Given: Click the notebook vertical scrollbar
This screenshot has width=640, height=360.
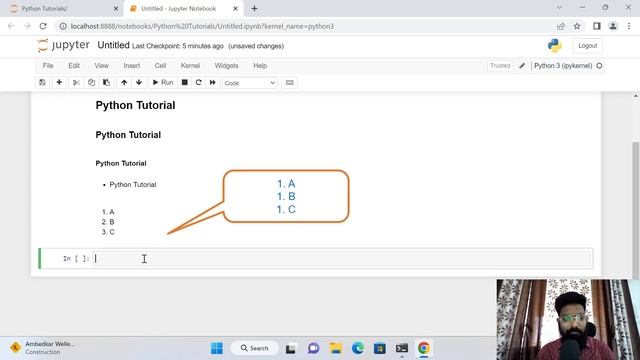Looking at the screenshot, I should click(636, 210).
